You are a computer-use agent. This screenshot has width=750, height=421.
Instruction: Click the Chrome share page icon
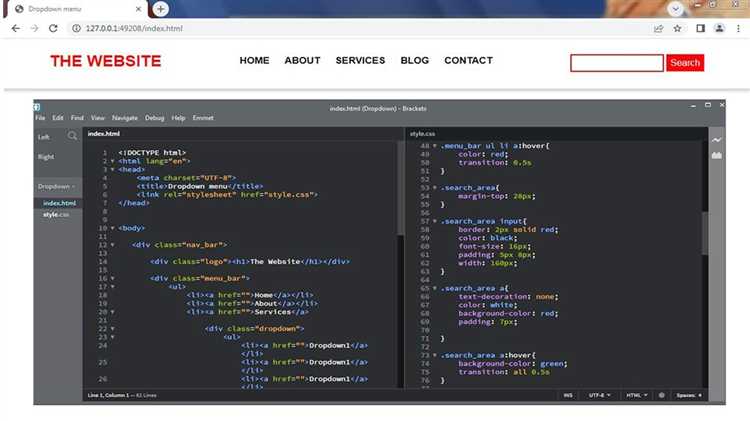coord(658,29)
